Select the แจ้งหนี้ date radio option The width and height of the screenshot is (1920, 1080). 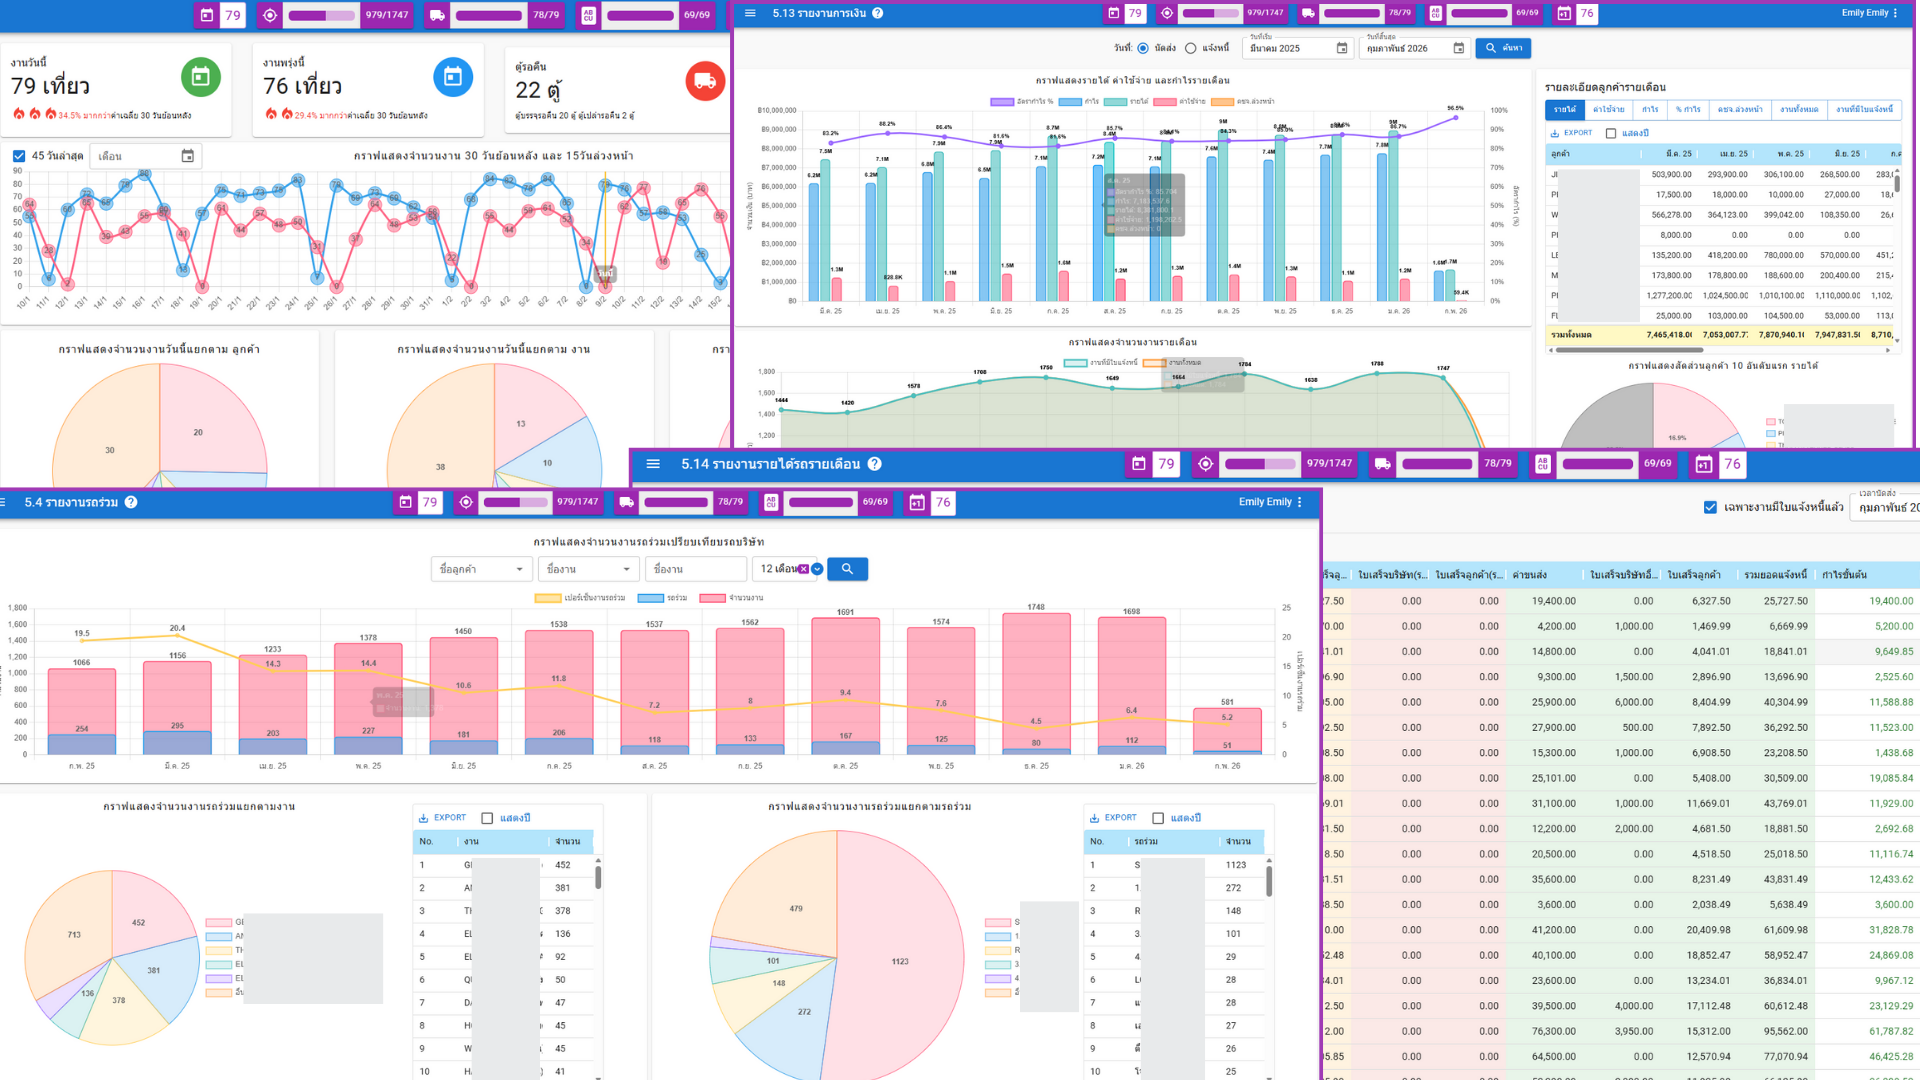pyautogui.click(x=1190, y=48)
